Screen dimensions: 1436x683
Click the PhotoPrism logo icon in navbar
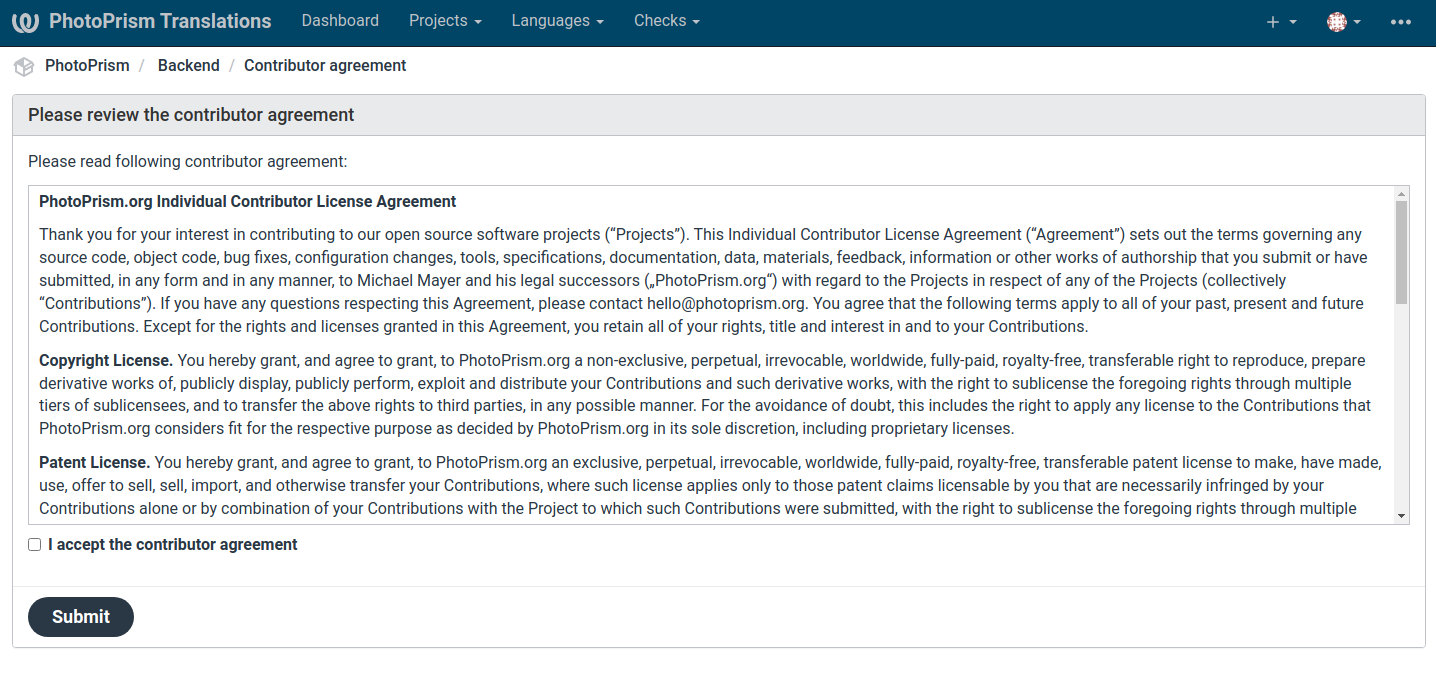tap(25, 22)
